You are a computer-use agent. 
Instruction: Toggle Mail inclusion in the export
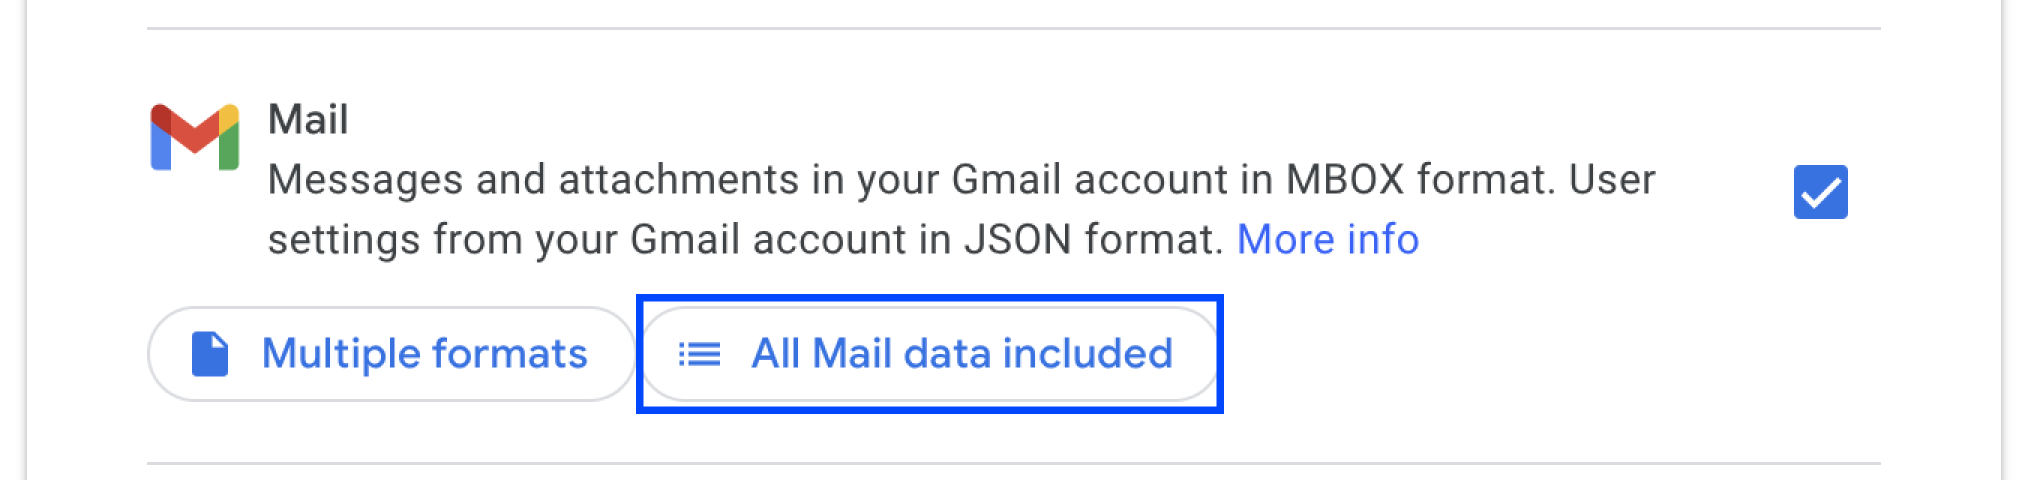click(x=1820, y=192)
